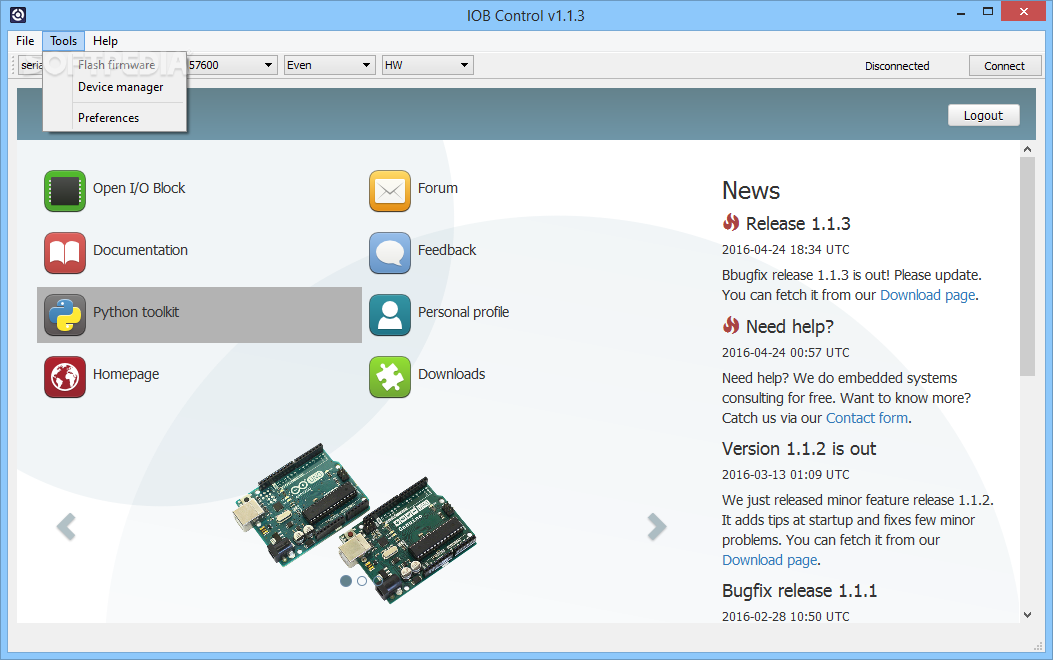This screenshot has height=660, width=1053.
Task: Click the news scrollbar up arrow
Action: coord(1027,149)
